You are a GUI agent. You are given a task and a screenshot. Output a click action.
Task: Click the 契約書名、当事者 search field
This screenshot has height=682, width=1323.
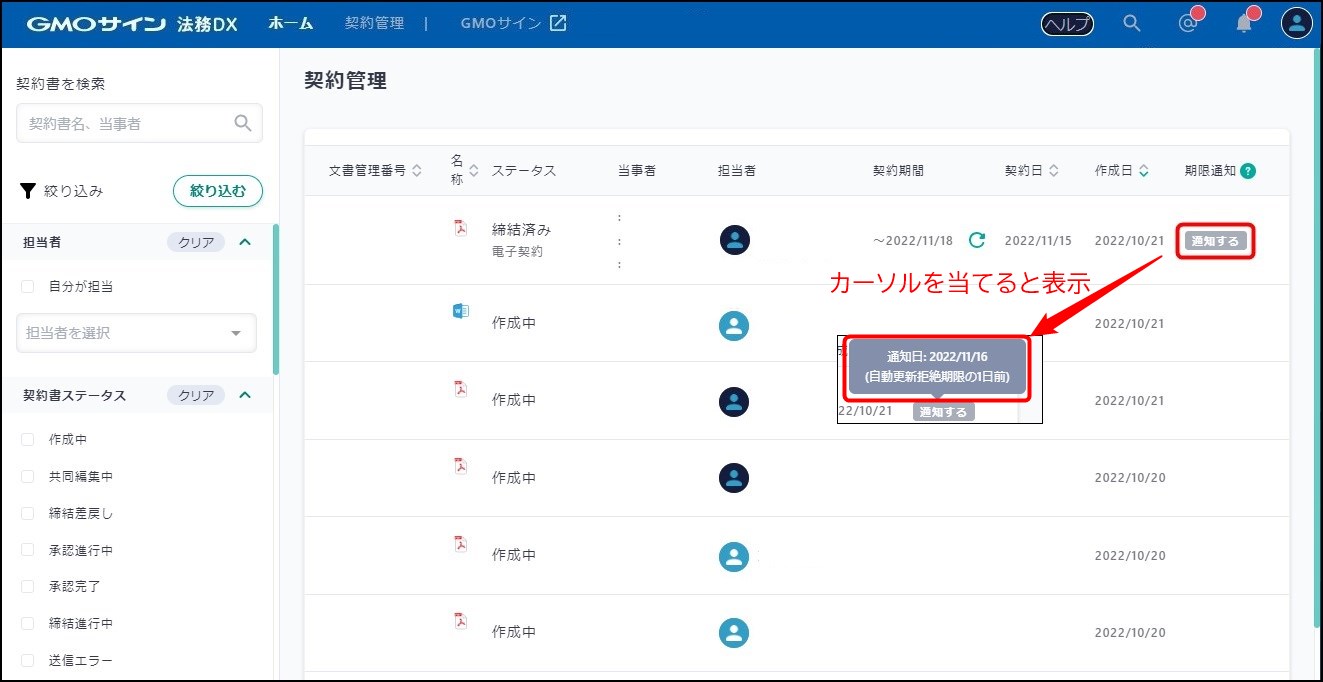coord(127,123)
